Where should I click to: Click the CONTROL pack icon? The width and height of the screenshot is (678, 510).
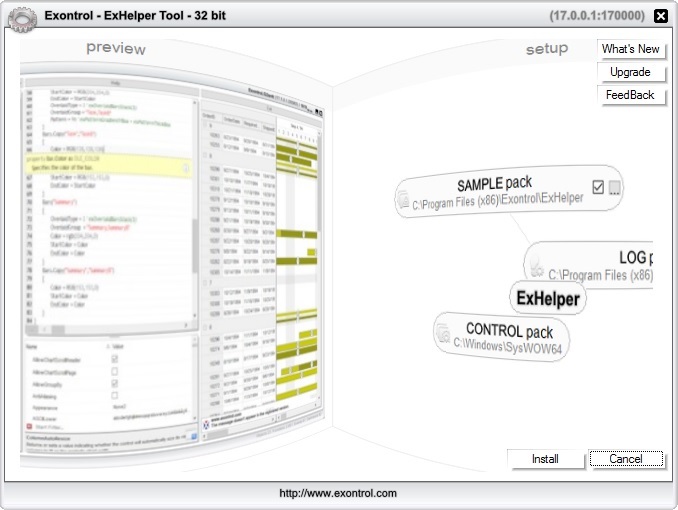[x=443, y=335]
